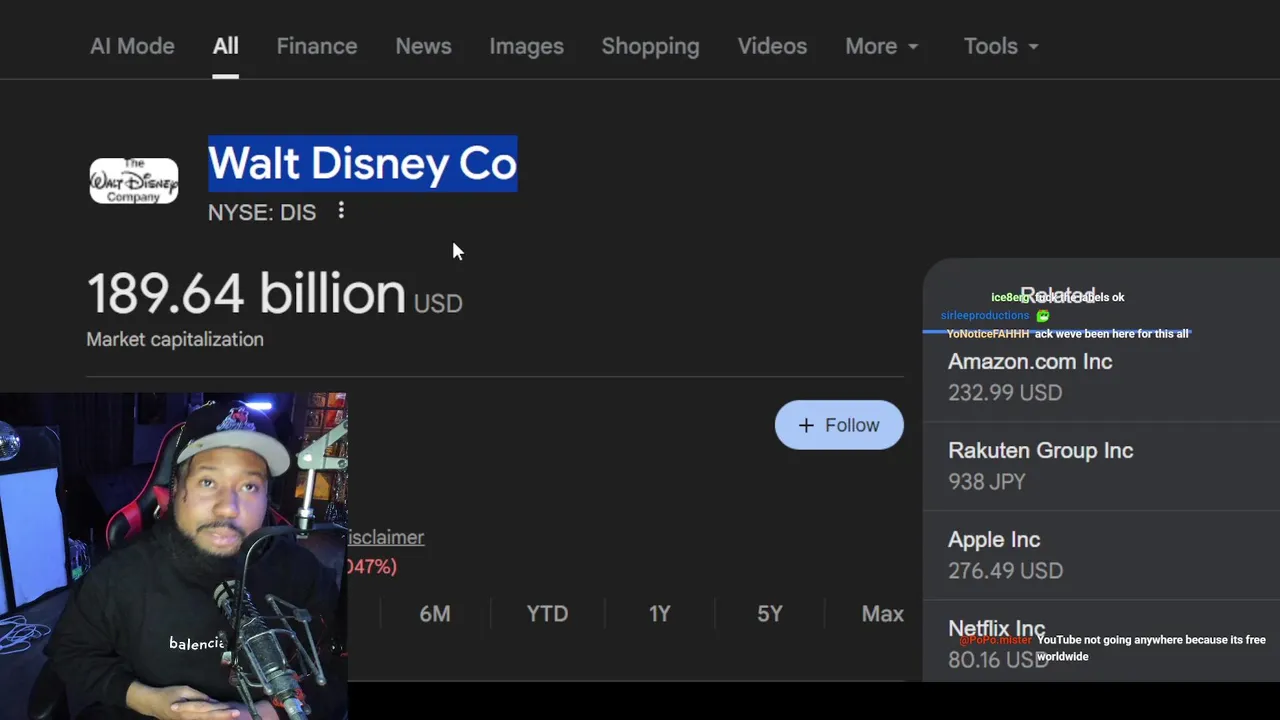Open the AI Mode search tab
The image size is (1280, 720).
132,46
